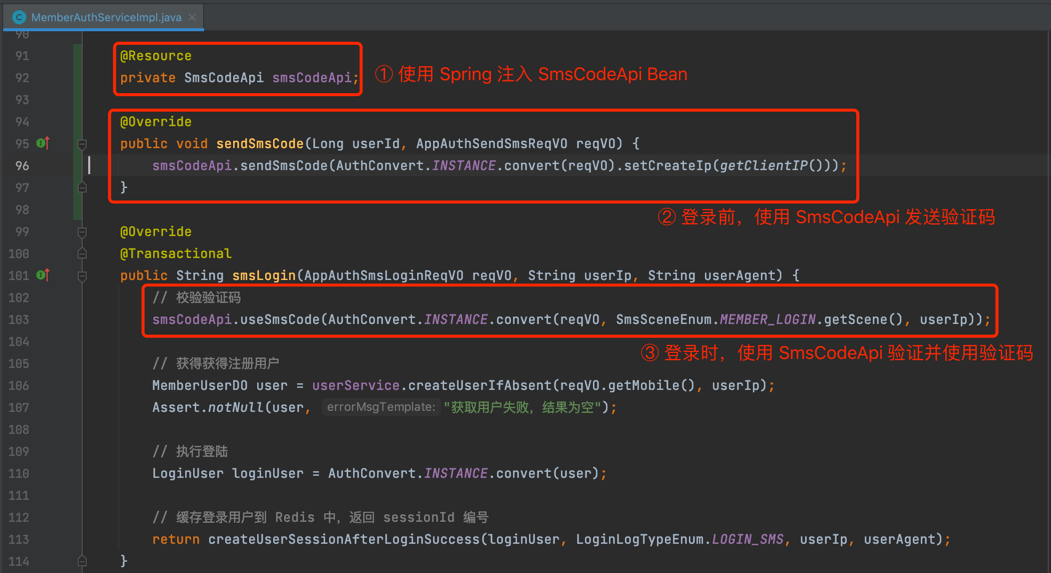The height and width of the screenshot is (573, 1051).
Task: Click line number 103 to set breakpoint
Action: (19, 319)
